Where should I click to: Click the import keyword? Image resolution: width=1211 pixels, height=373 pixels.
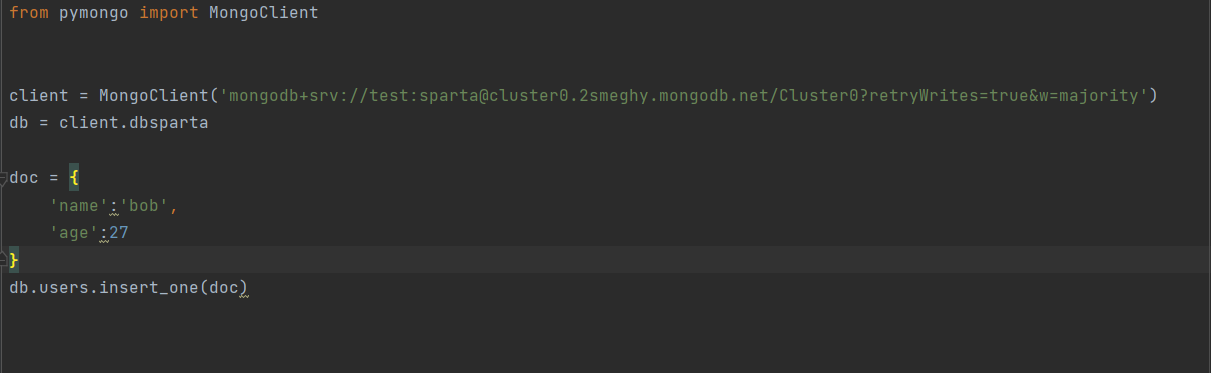pyautogui.click(x=169, y=15)
